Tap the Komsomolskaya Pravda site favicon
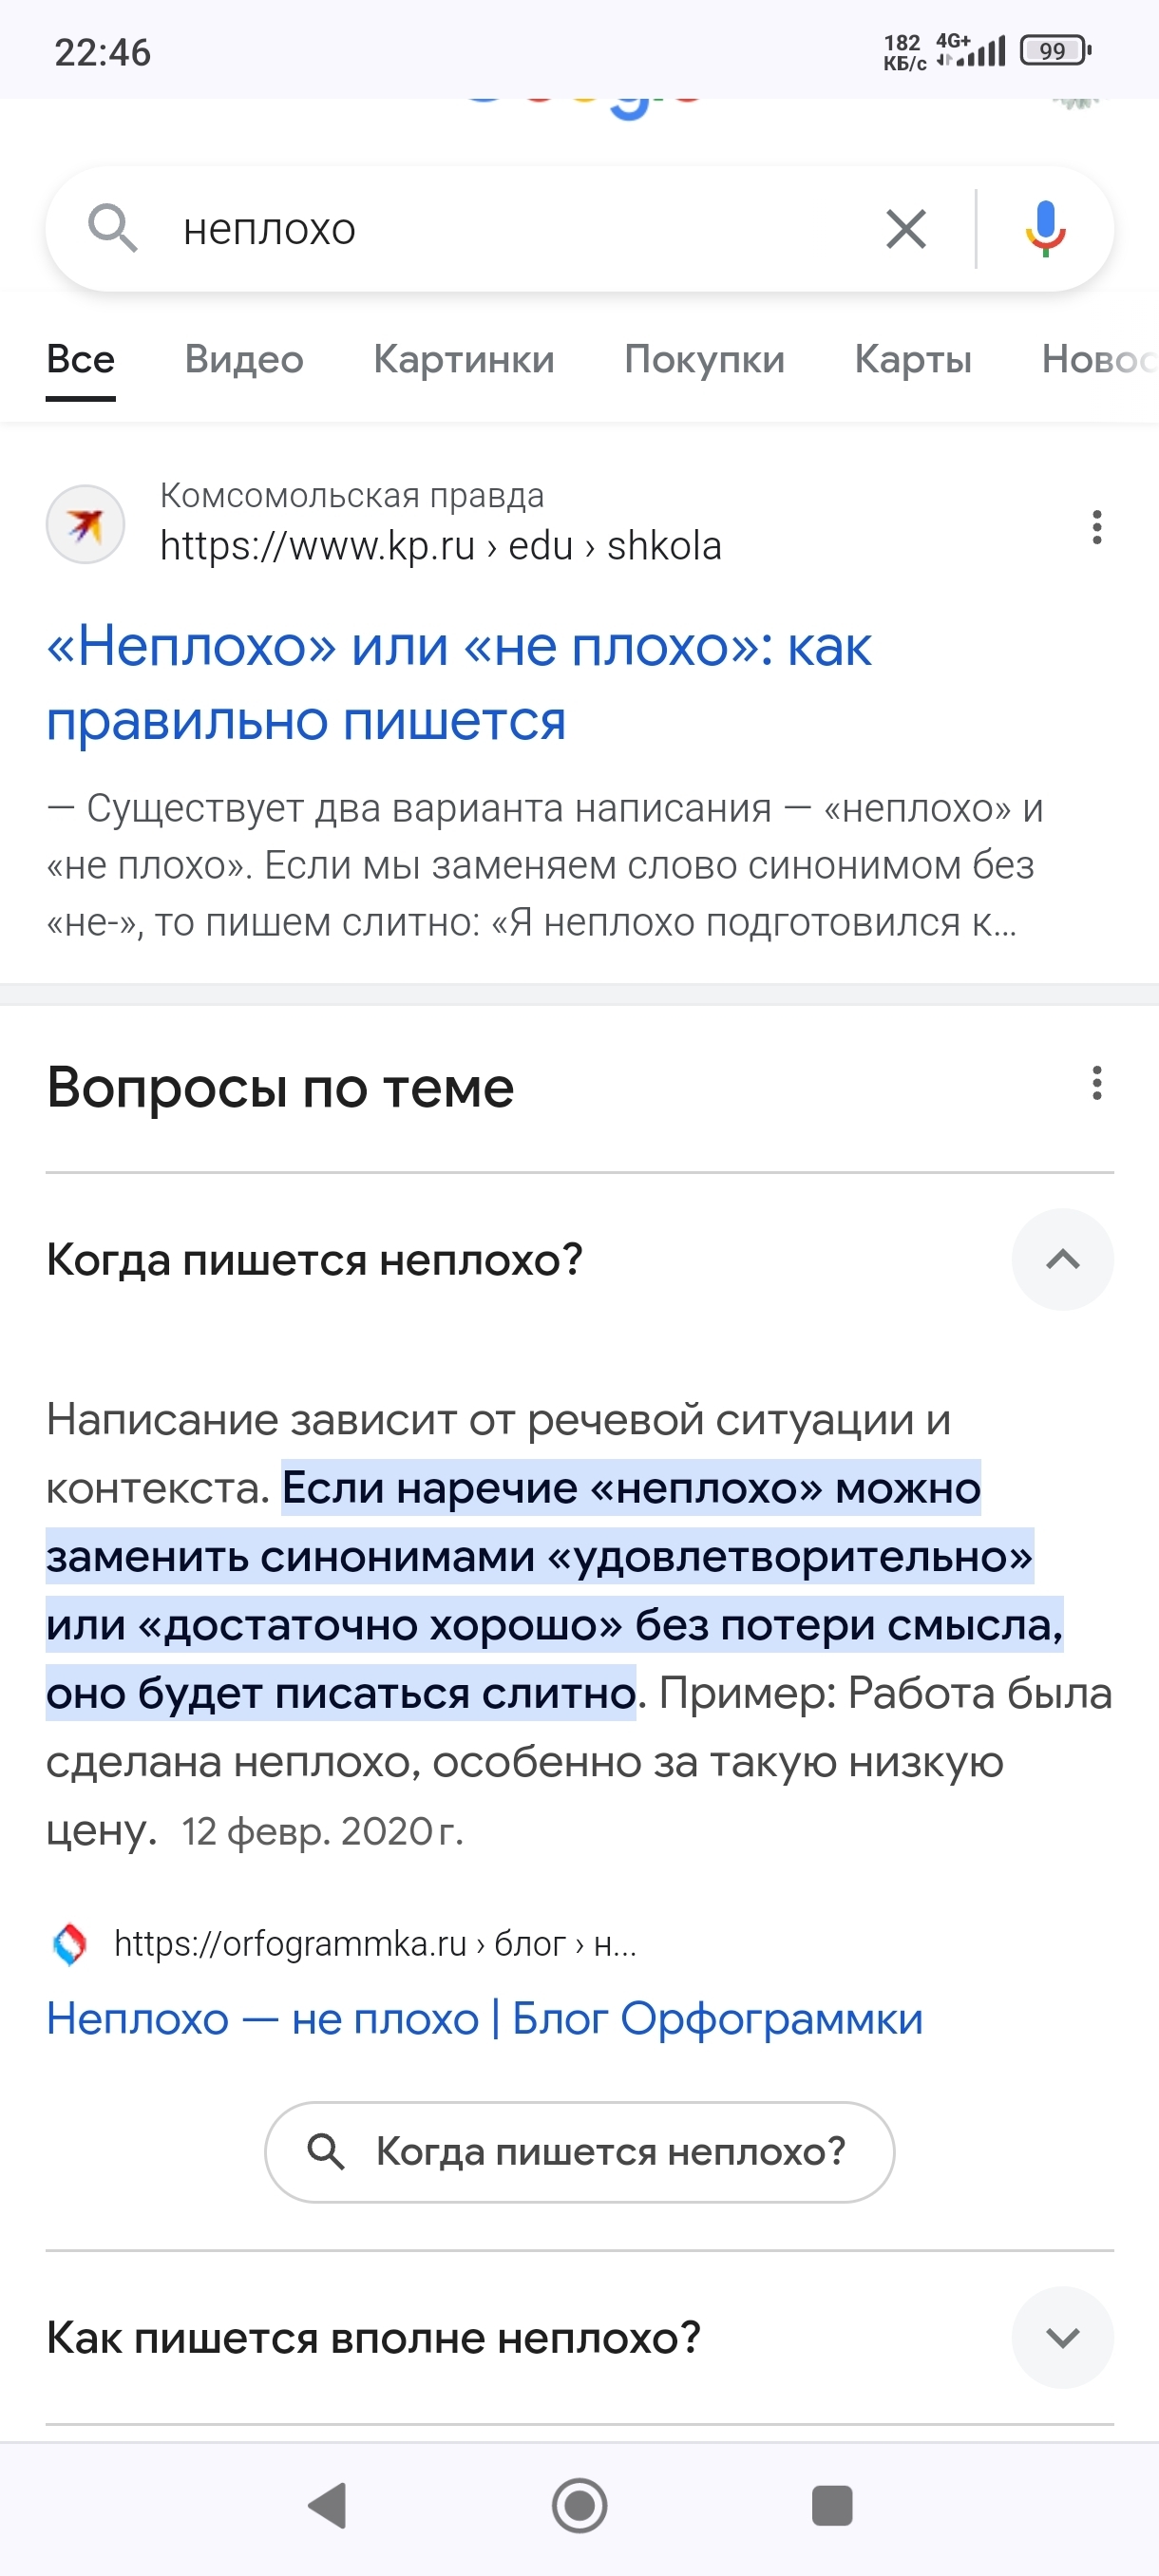1159x2576 pixels. coord(86,525)
